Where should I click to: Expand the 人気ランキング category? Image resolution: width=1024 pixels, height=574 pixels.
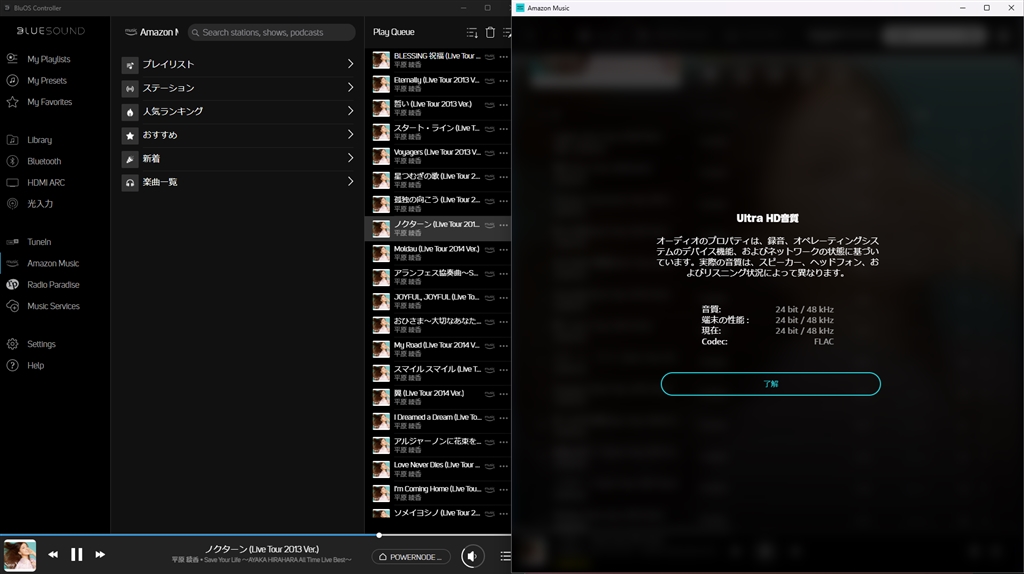click(x=238, y=111)
